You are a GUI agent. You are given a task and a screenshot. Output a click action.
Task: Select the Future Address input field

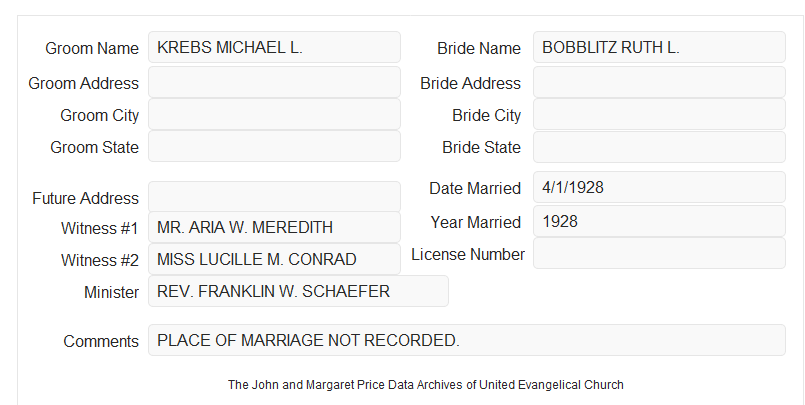point(274,197)
